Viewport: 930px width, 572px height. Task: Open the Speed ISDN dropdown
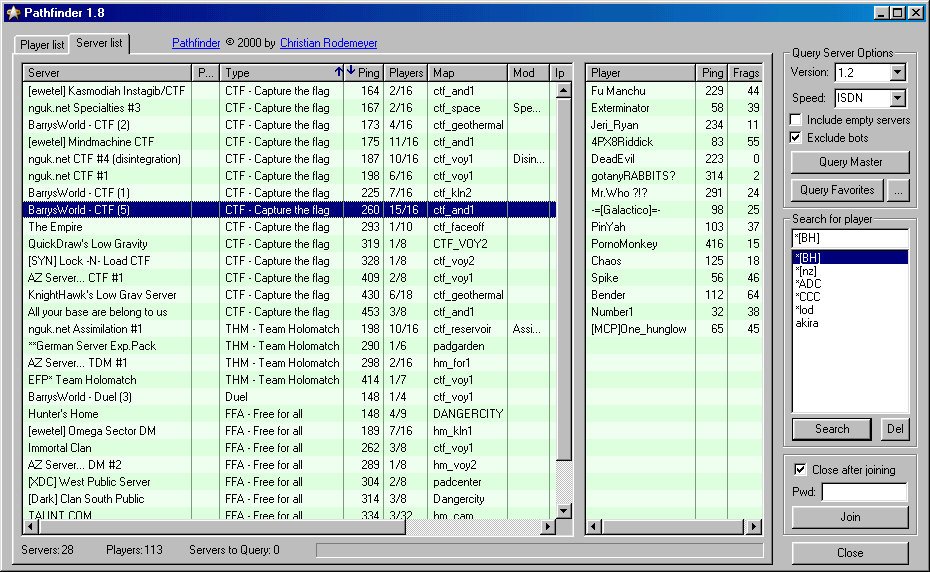898,98
